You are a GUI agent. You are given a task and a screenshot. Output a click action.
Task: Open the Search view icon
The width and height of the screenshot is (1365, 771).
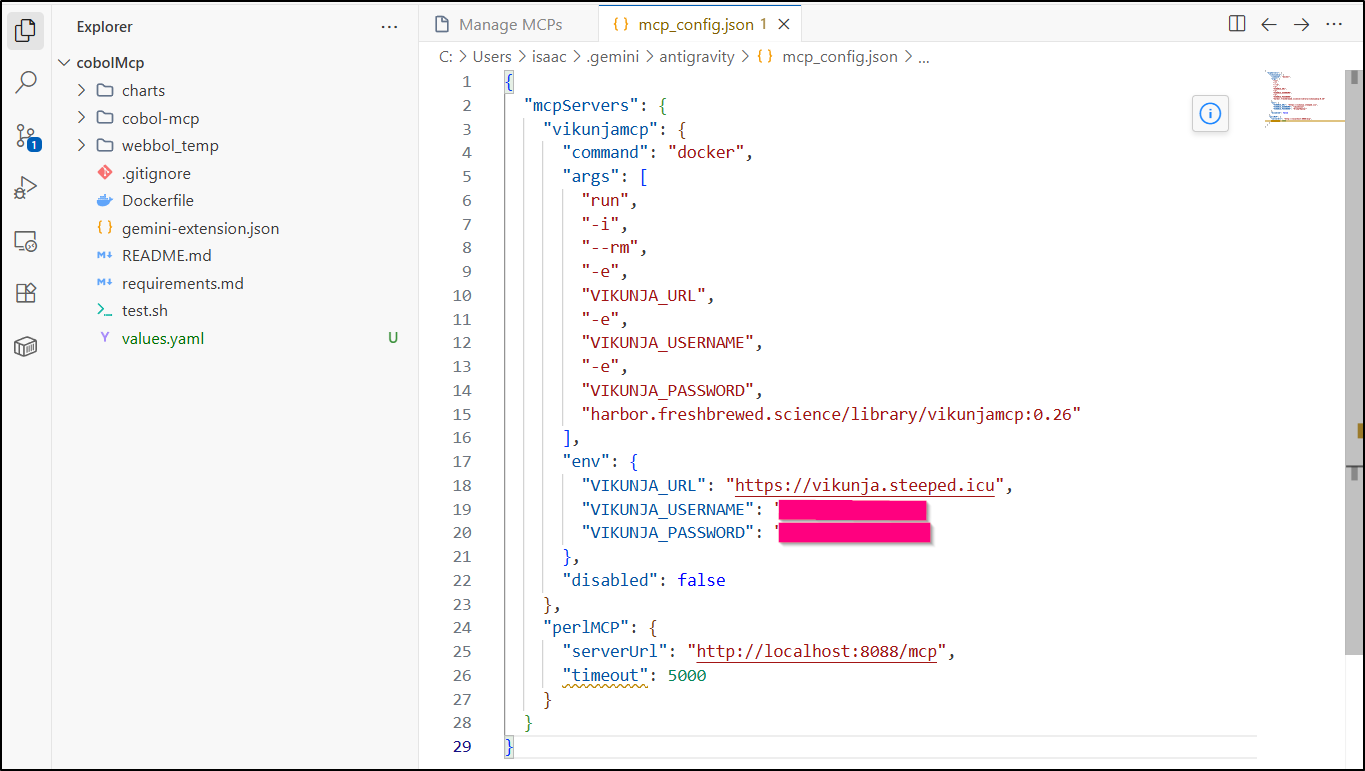pyautogui.click(x=26, y=82)
